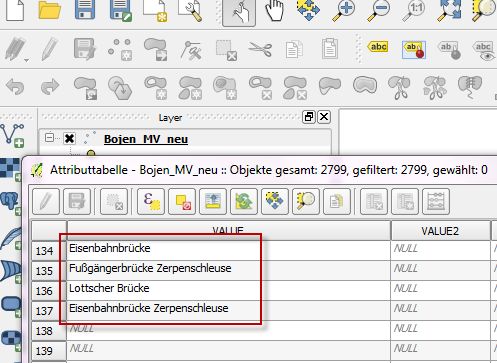Click Save Layer Edits icon in digitizing toolbar

point(85,49)
